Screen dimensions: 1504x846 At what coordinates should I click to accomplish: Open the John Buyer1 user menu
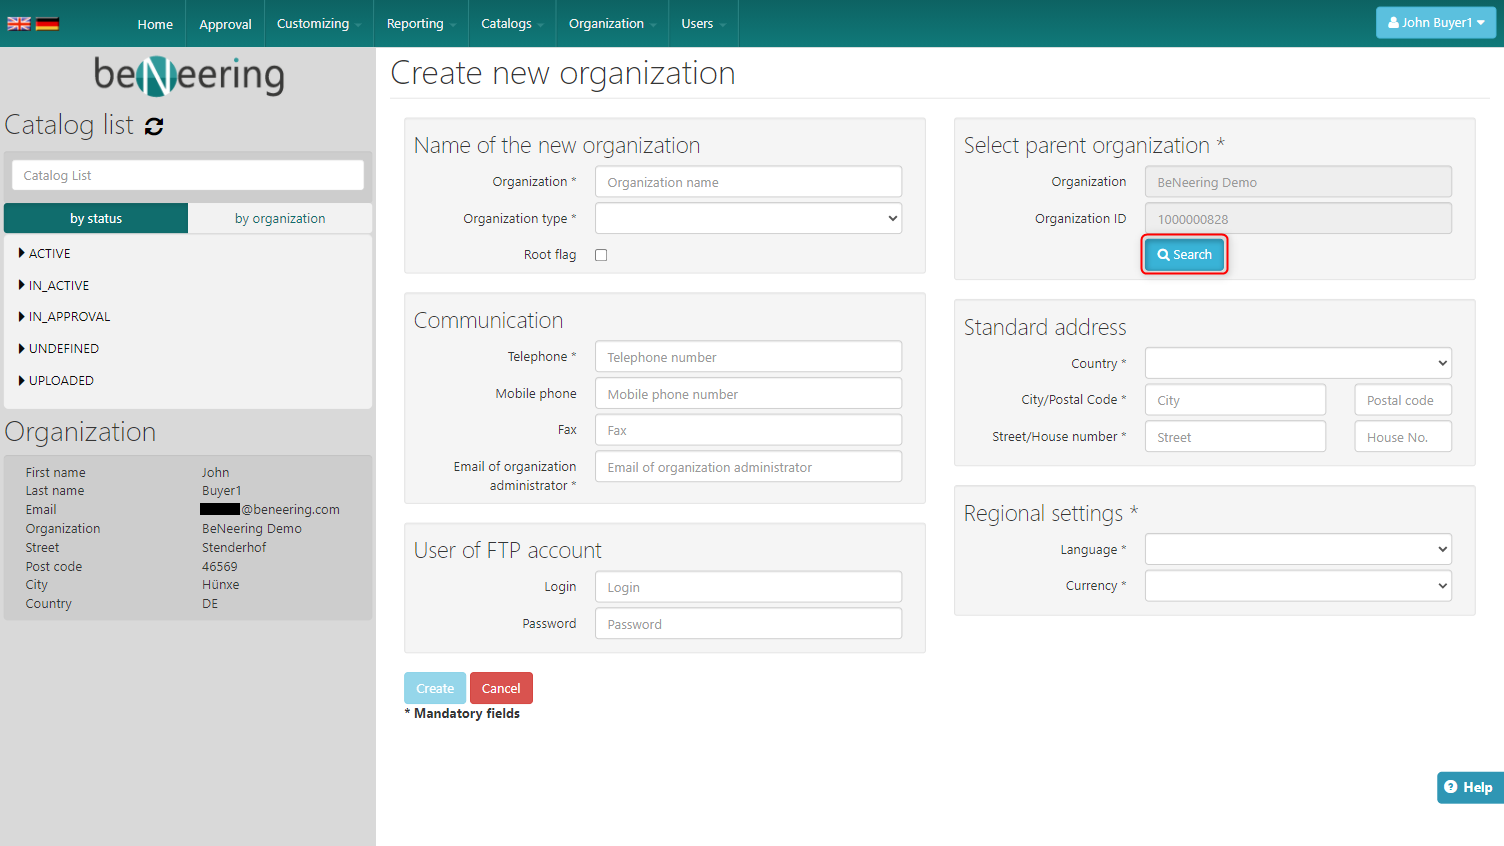(x=1435, y=23)
